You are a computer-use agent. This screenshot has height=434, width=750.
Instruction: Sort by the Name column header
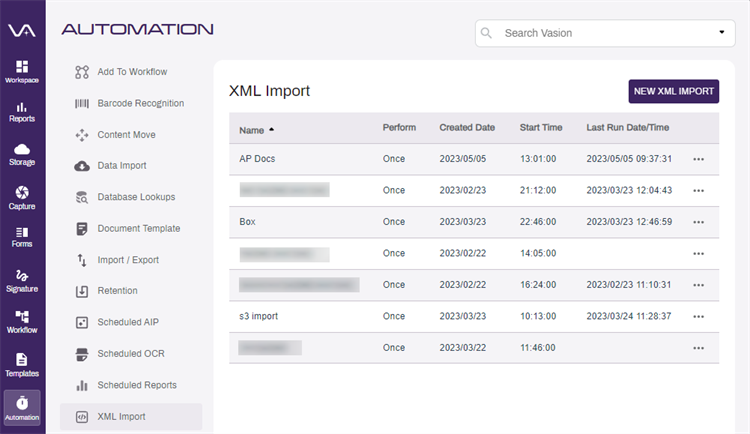pos(252,130)
